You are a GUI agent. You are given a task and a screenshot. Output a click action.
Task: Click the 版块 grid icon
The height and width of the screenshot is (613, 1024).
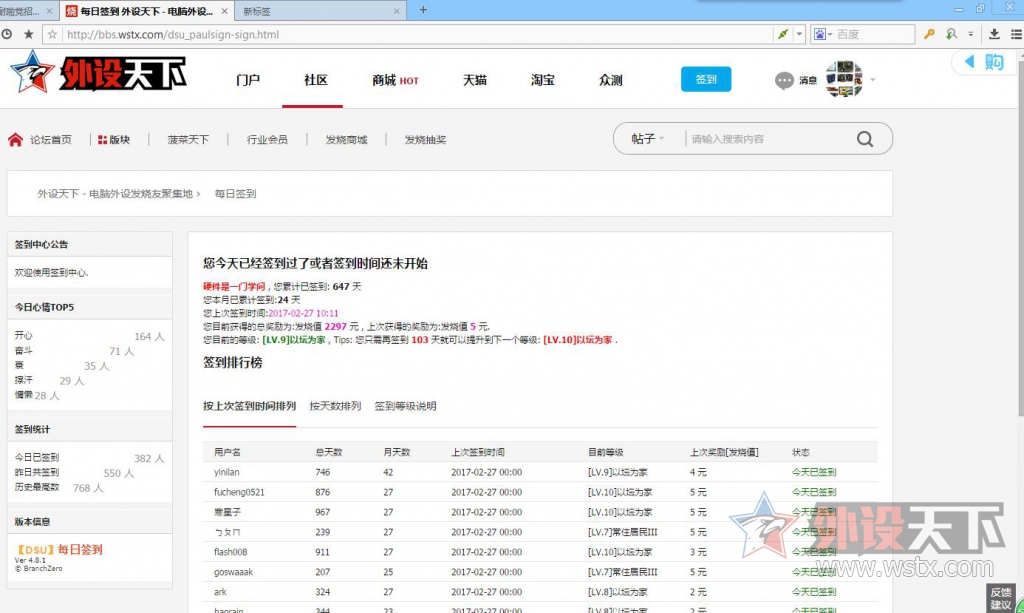point(102,140)
